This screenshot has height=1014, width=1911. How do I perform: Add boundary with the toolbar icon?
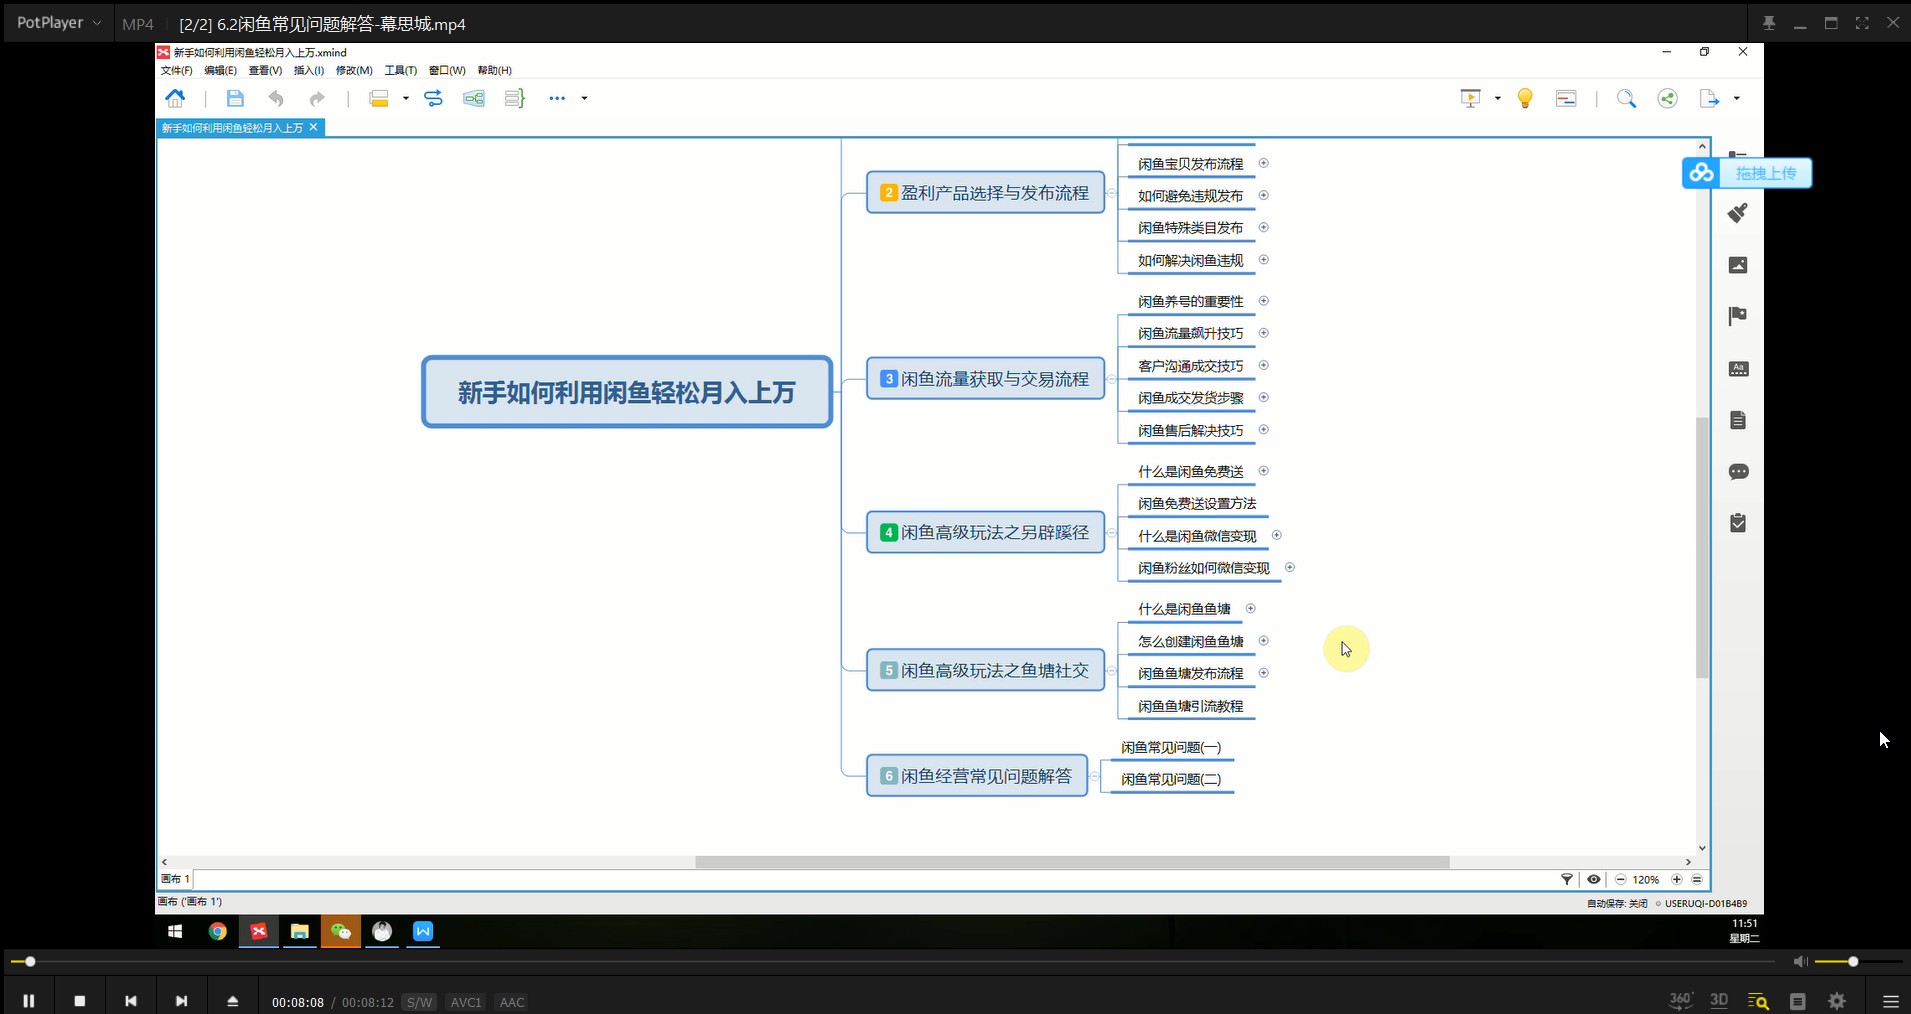coord(474,98)
